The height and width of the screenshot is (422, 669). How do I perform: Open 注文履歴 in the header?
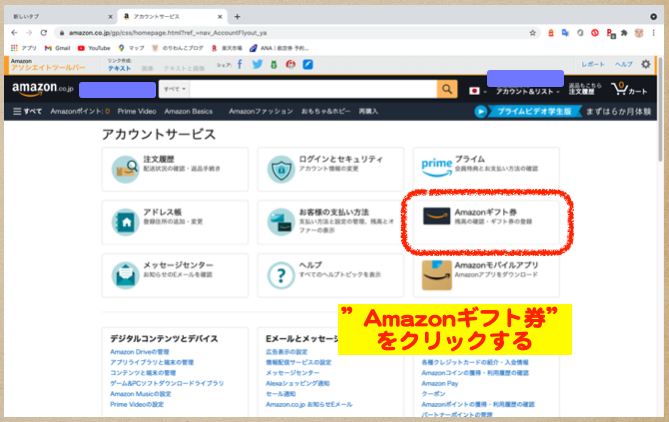585,89
